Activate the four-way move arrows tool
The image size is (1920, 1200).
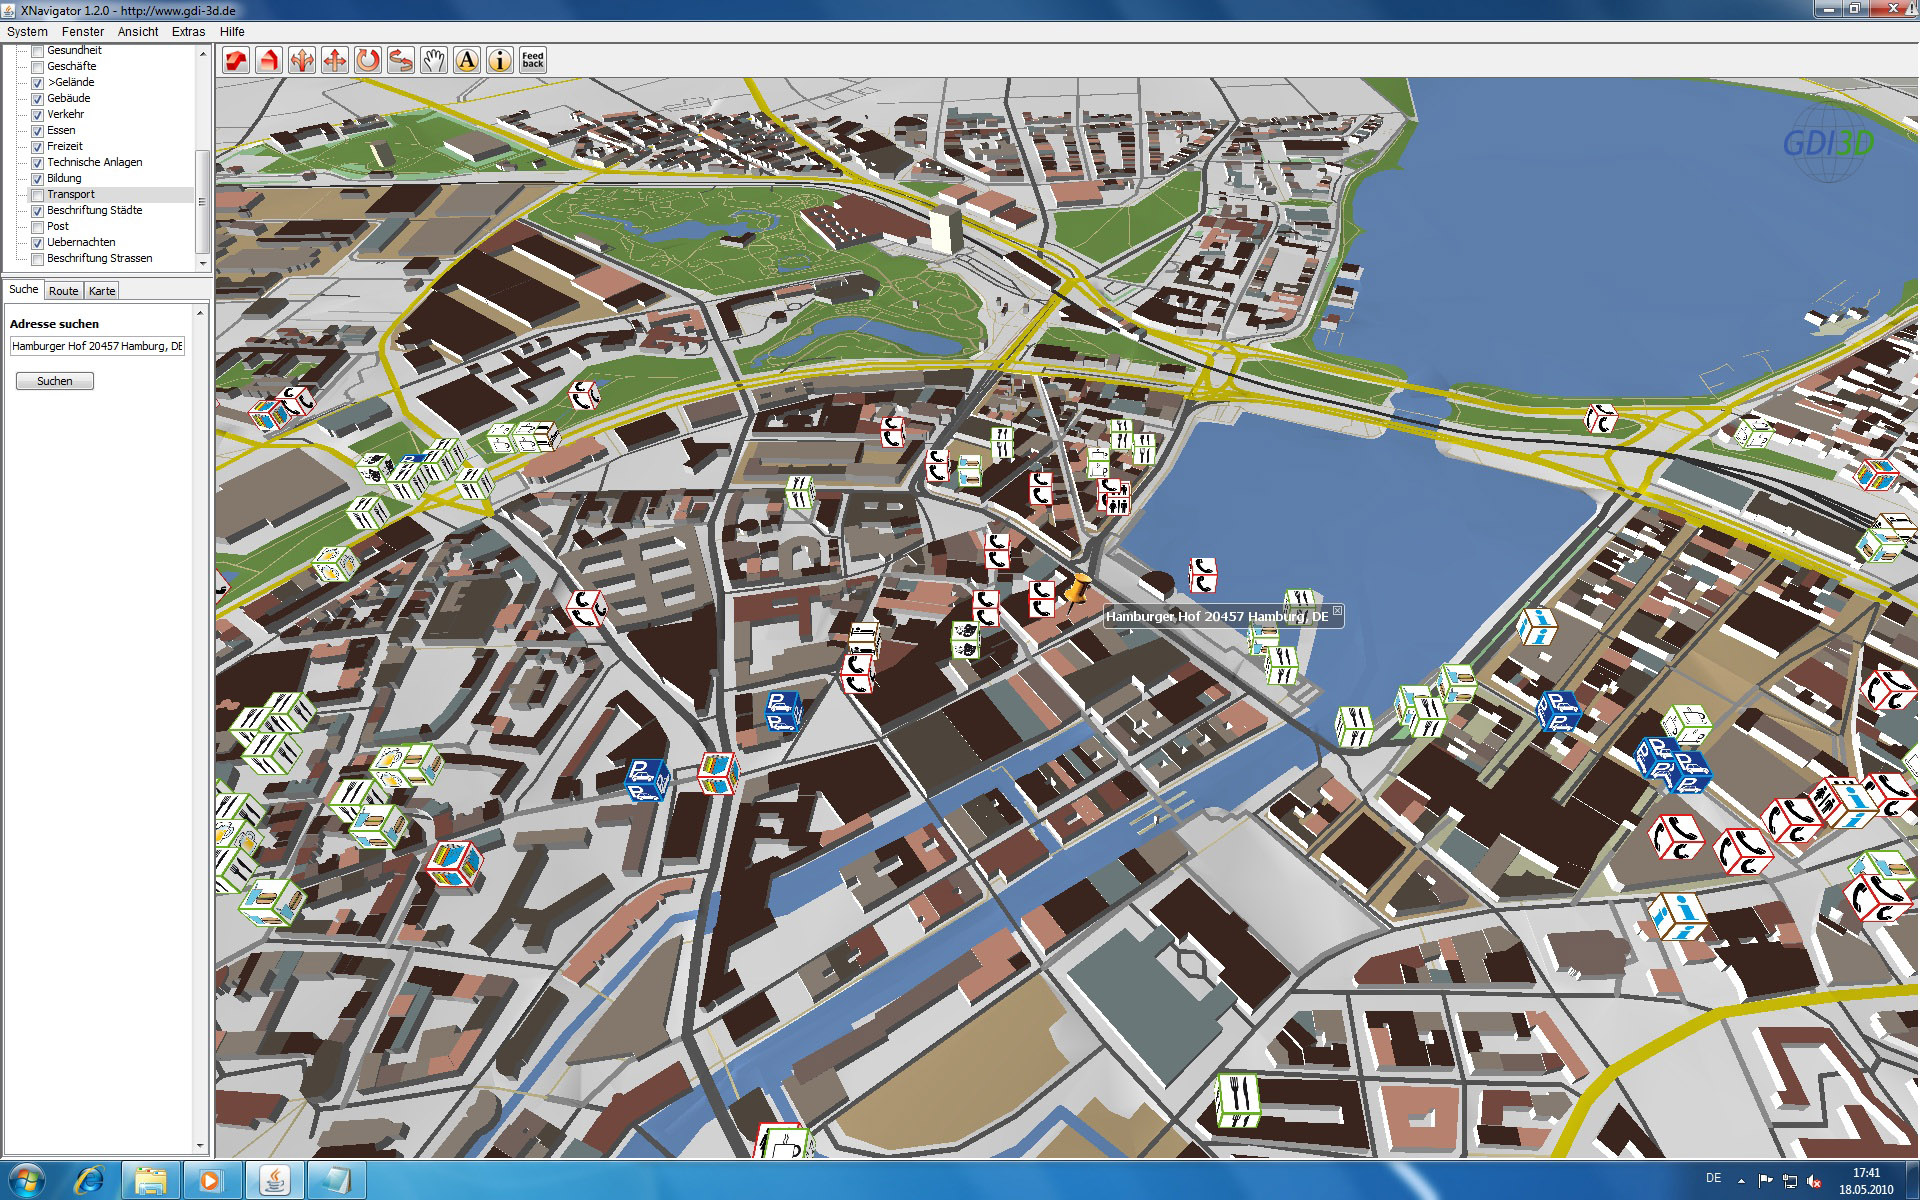pos(335,60)
